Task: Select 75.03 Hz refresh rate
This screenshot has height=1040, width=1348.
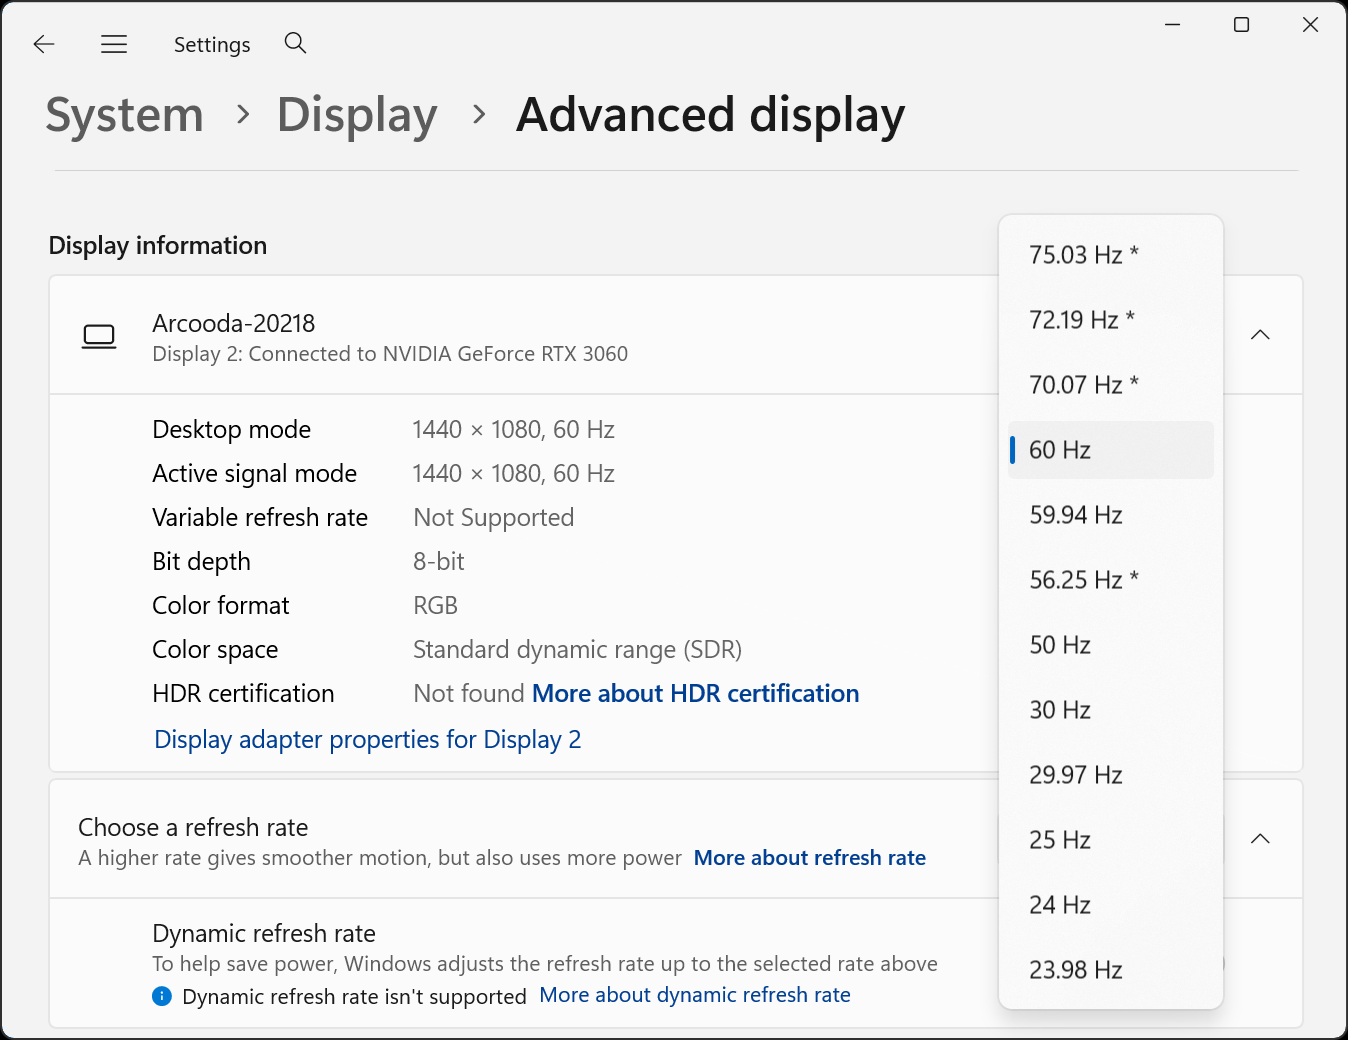Action: tap(1110, 255)
